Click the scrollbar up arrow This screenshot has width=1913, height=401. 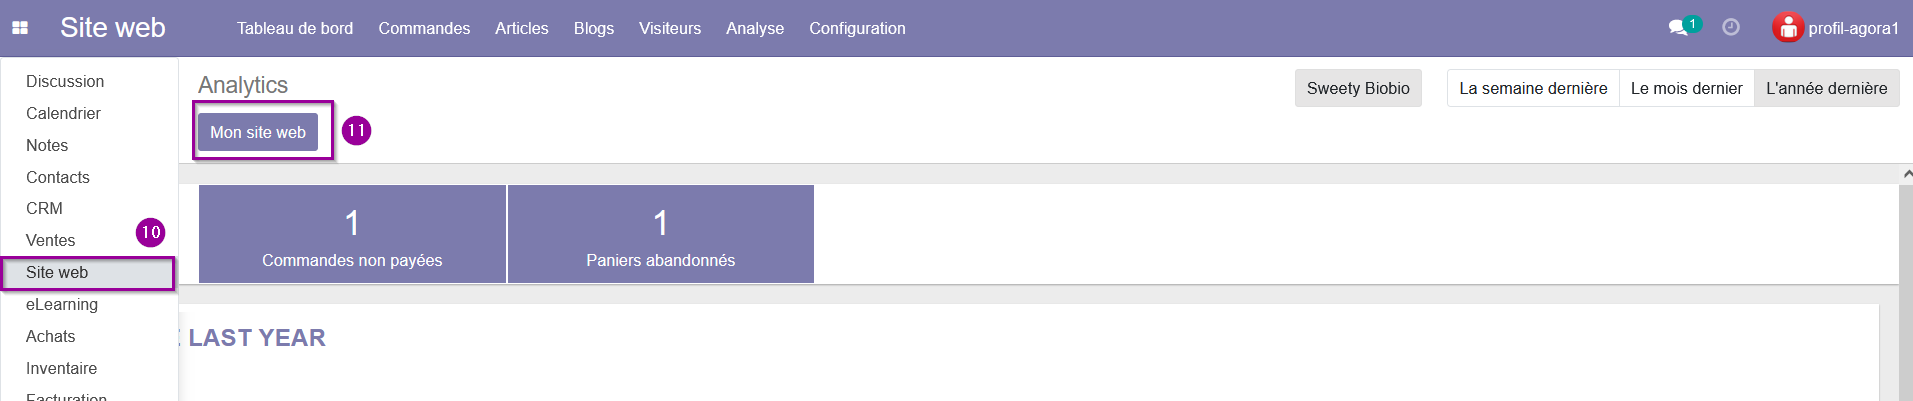coord(1906,174)
